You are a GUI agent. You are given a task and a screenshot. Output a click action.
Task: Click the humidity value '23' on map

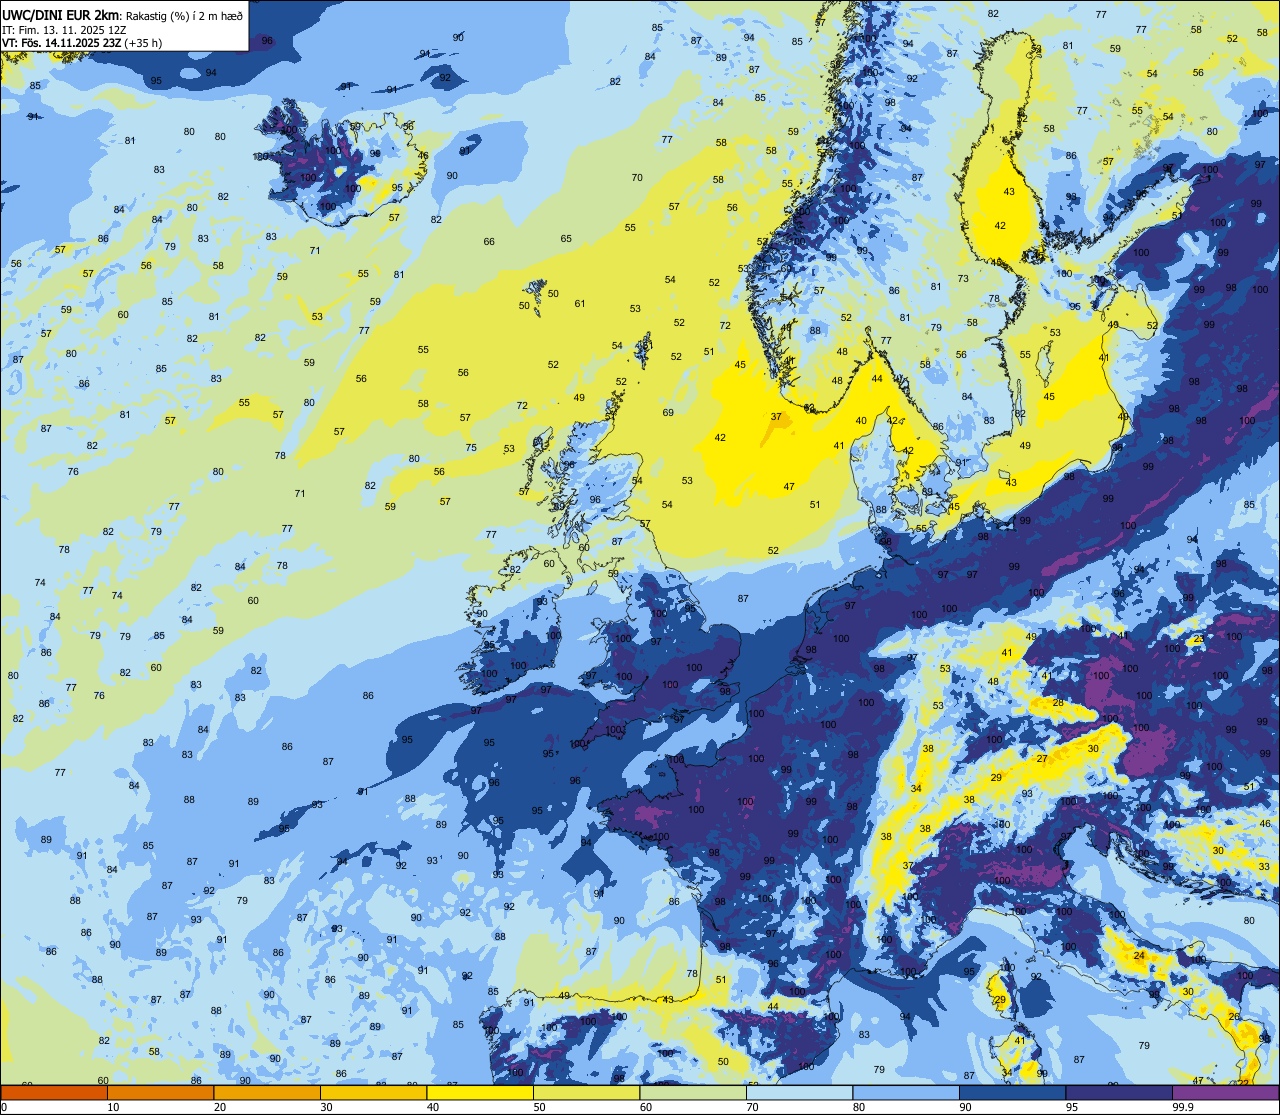(x=1198, y=639)
